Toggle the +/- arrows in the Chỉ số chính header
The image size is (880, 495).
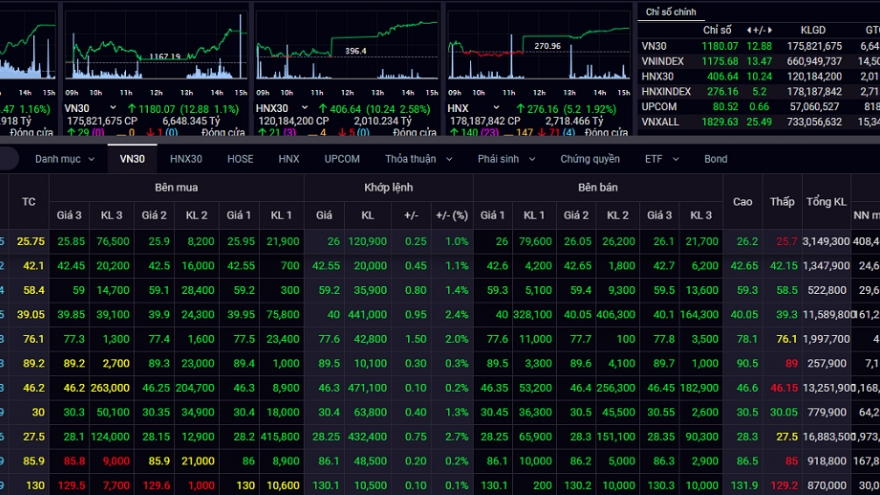point(760,29)
